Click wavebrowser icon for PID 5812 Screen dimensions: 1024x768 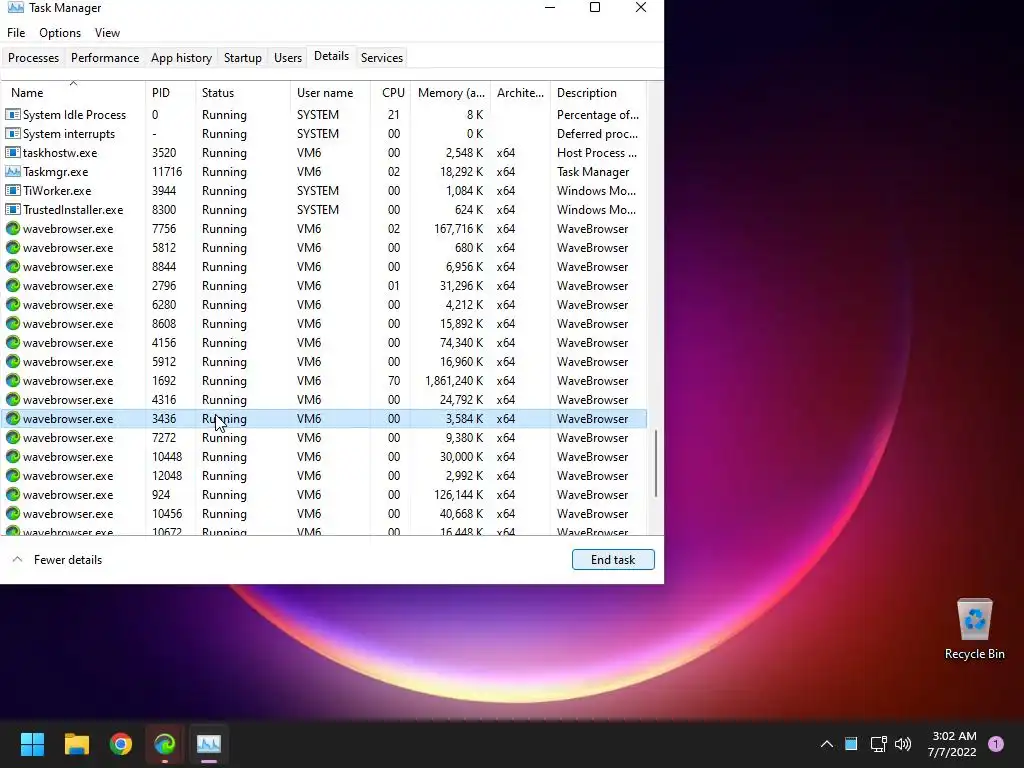(12, 248)
